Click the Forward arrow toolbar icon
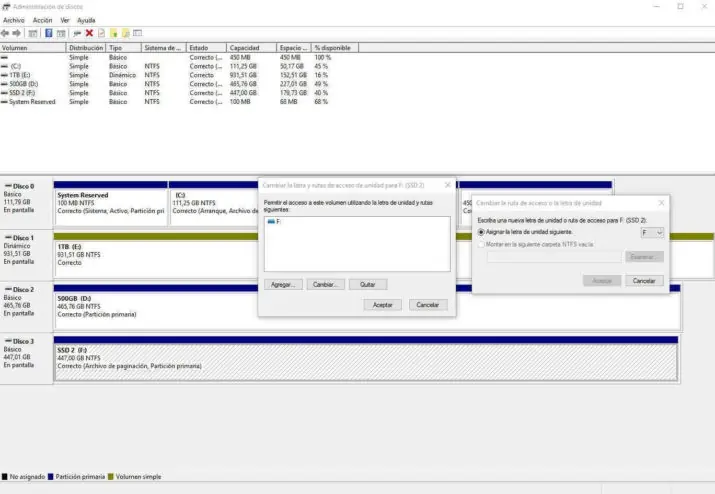 tap(17, 33)
